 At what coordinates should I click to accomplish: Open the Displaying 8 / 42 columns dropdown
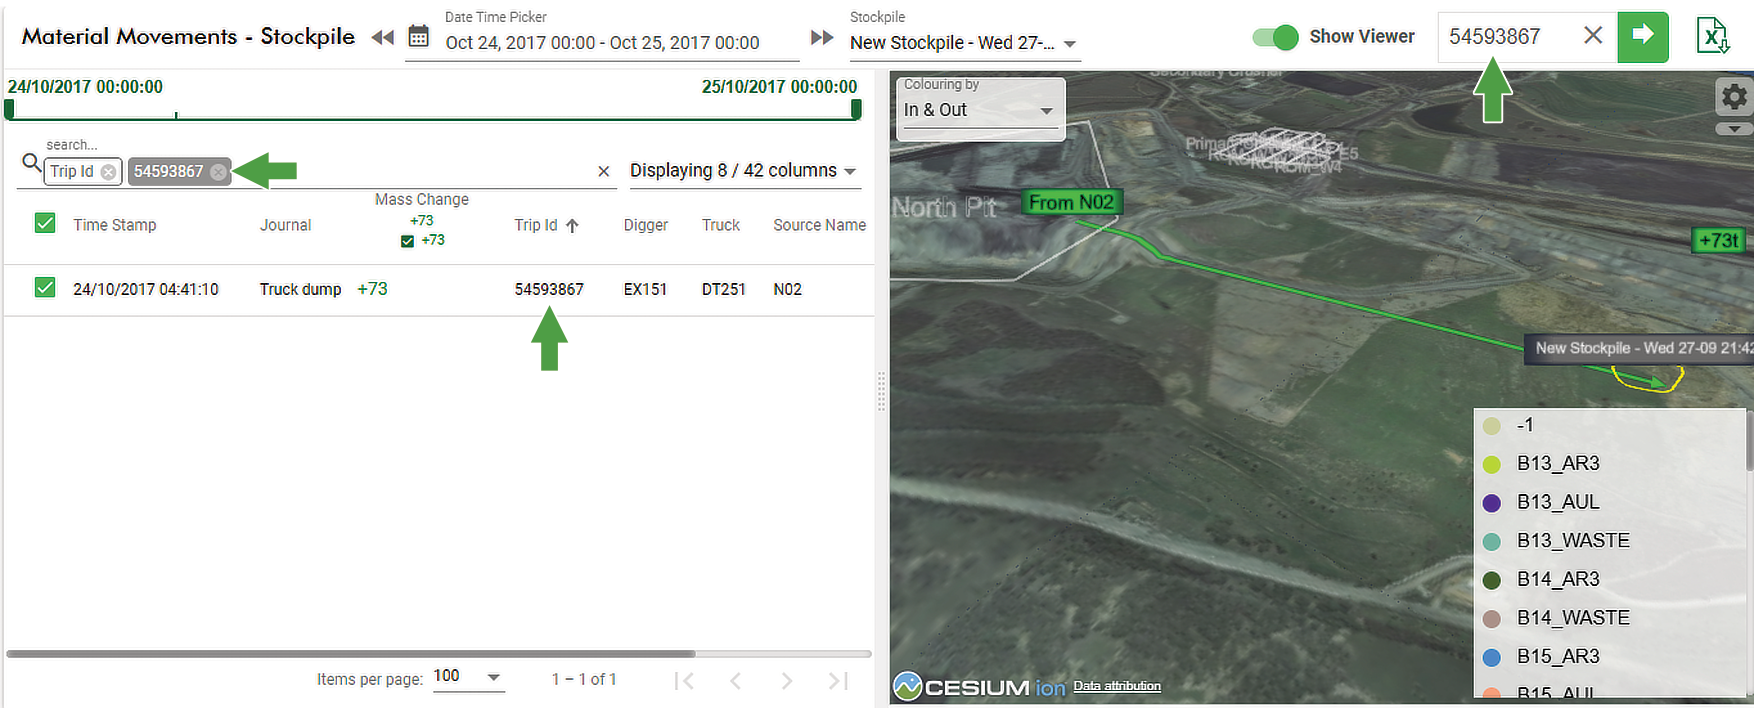[744, 171]
